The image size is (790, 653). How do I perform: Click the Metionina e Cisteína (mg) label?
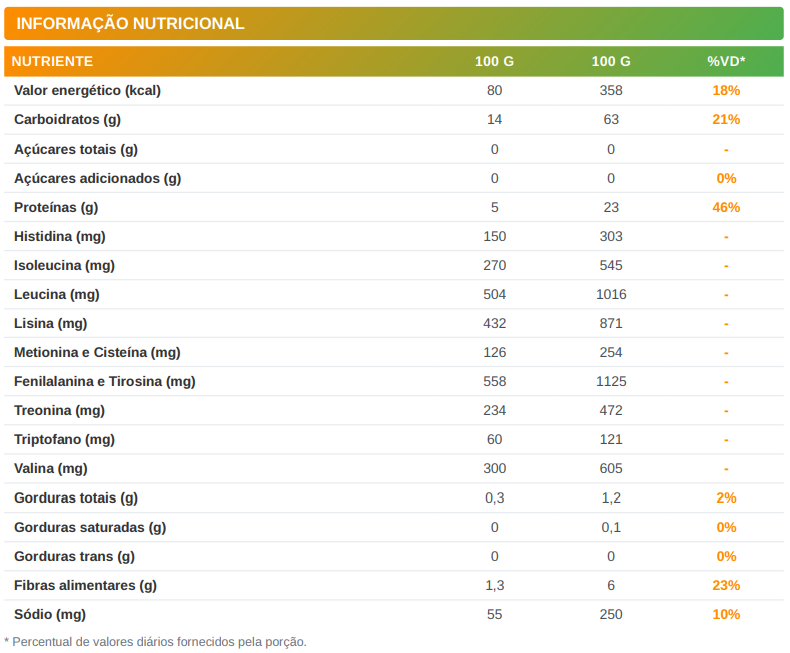pos(97,352)
